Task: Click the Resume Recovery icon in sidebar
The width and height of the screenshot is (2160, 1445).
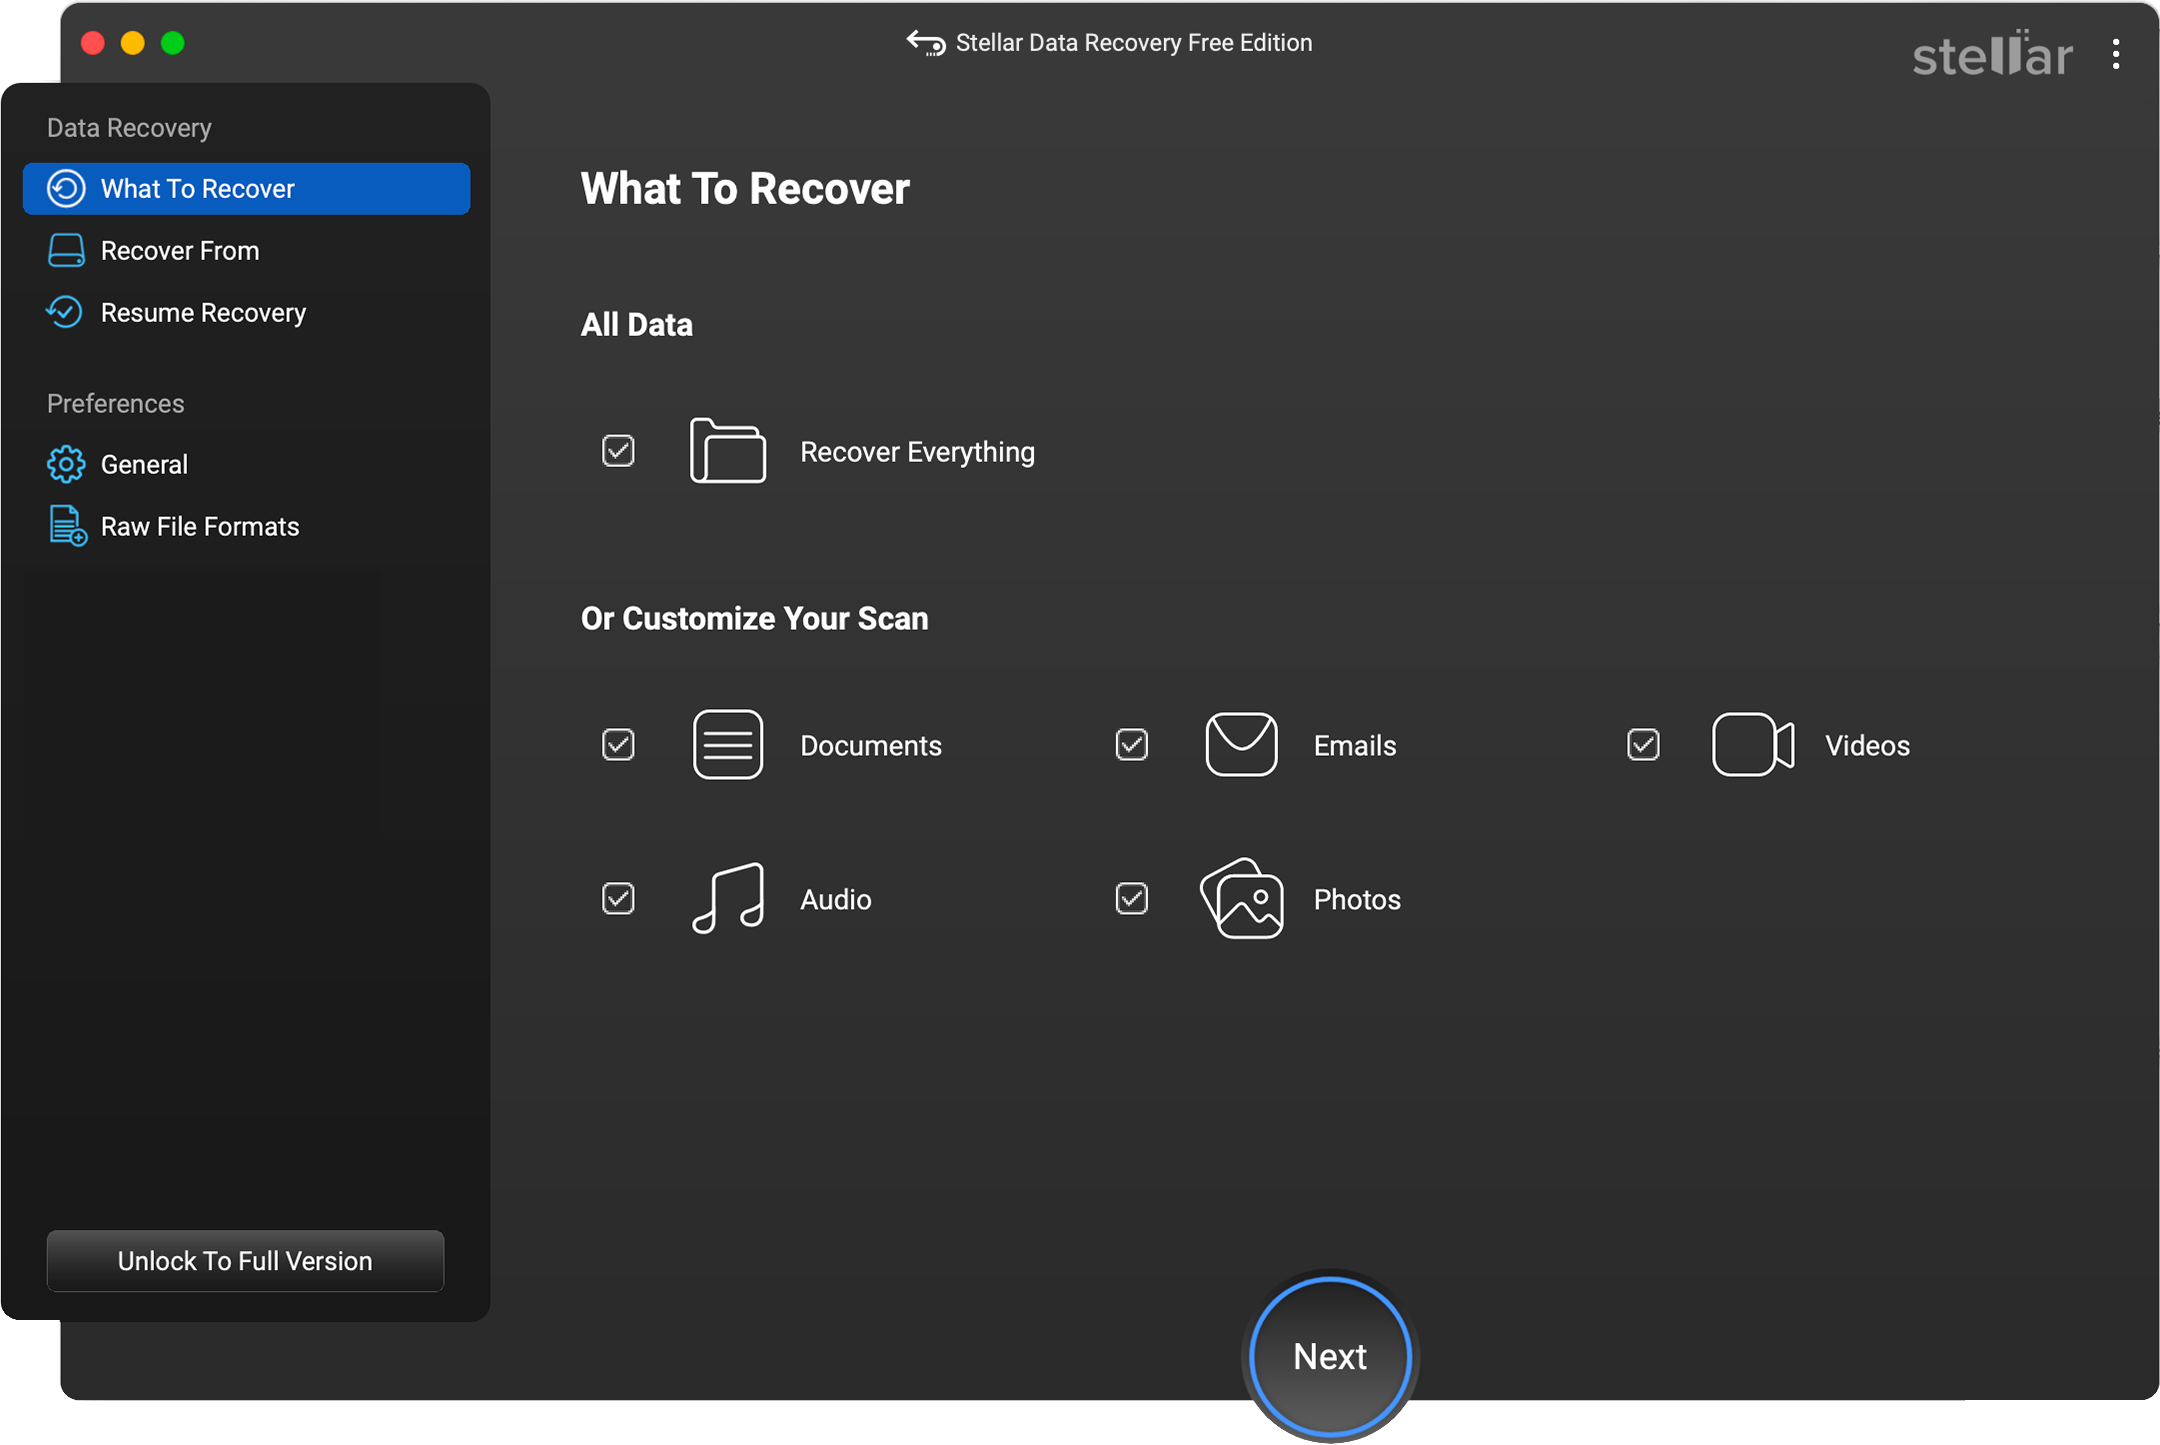Action: click(64, 312)
